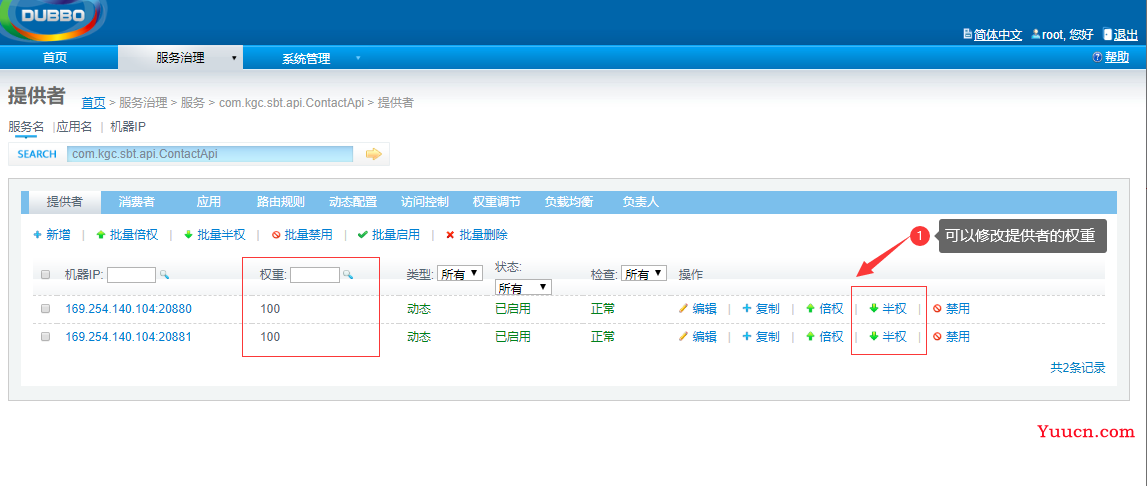Click the service name search input
Image resolution: width=1147 pixels, height=486 pixels.
point(210,154)
